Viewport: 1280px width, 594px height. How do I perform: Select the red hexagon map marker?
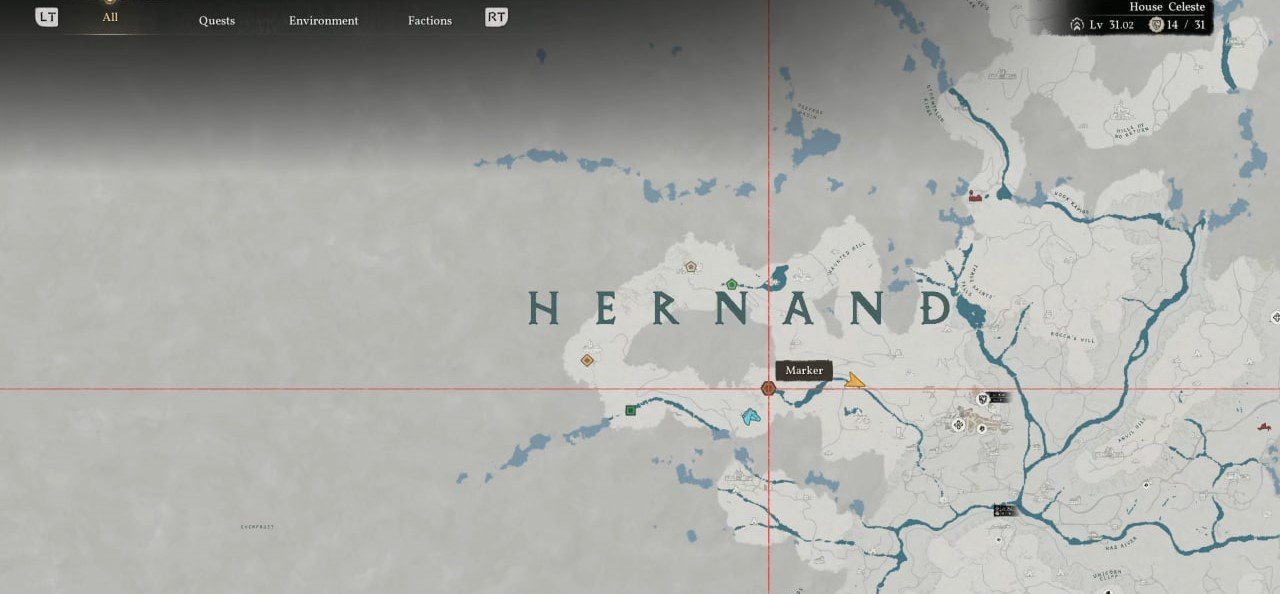768,389
